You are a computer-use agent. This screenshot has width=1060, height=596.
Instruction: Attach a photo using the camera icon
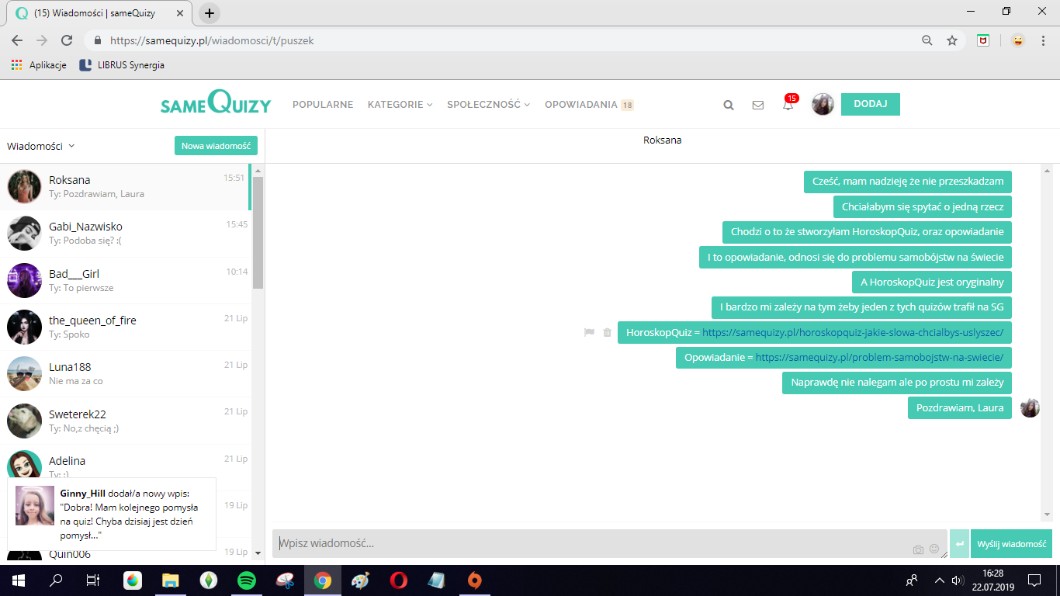coord(918,549)
